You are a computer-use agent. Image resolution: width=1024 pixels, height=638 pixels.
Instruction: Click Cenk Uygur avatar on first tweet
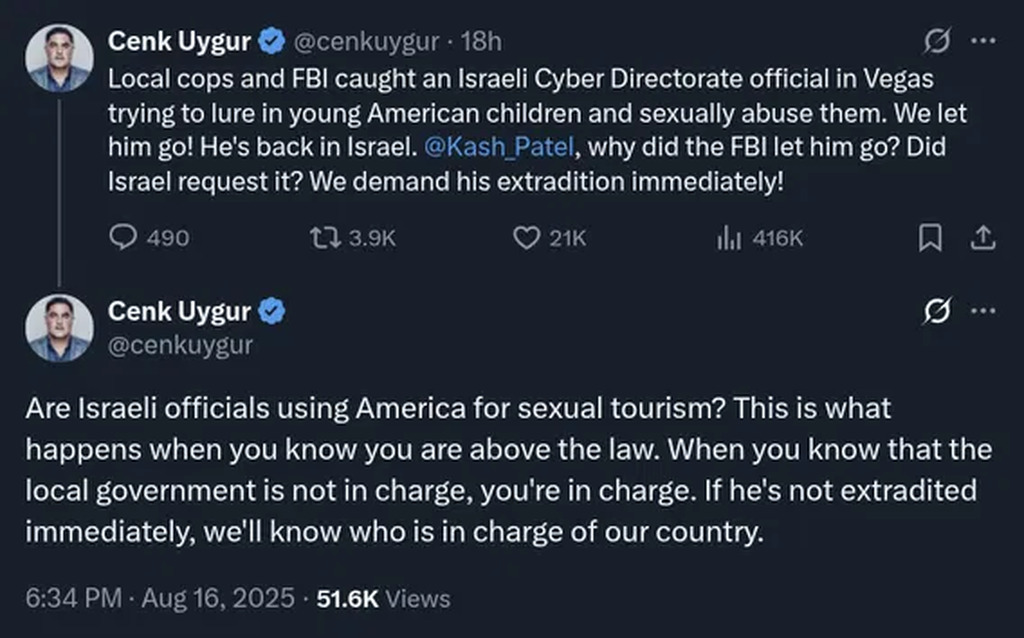coord(59,58)
